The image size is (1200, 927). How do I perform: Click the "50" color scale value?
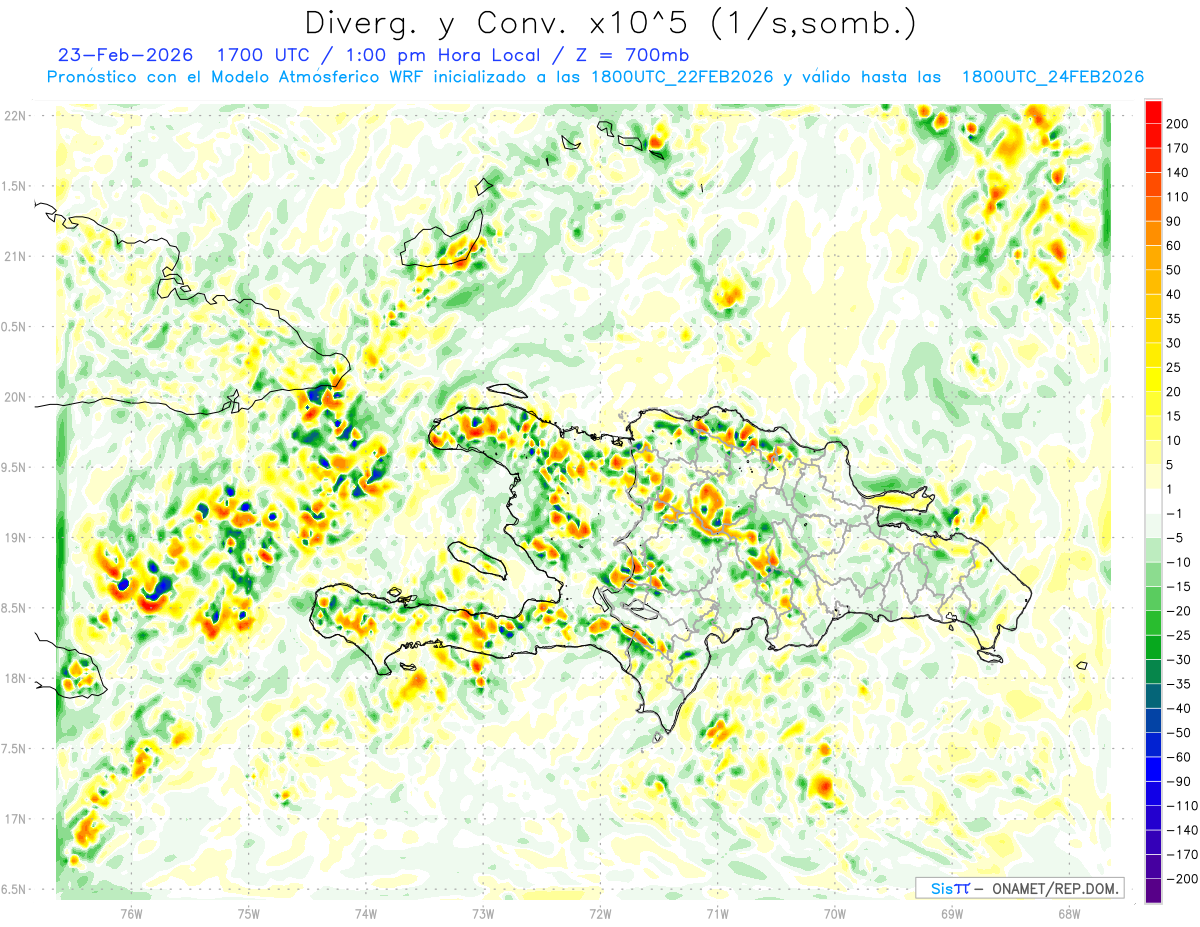pos(1175,270)
